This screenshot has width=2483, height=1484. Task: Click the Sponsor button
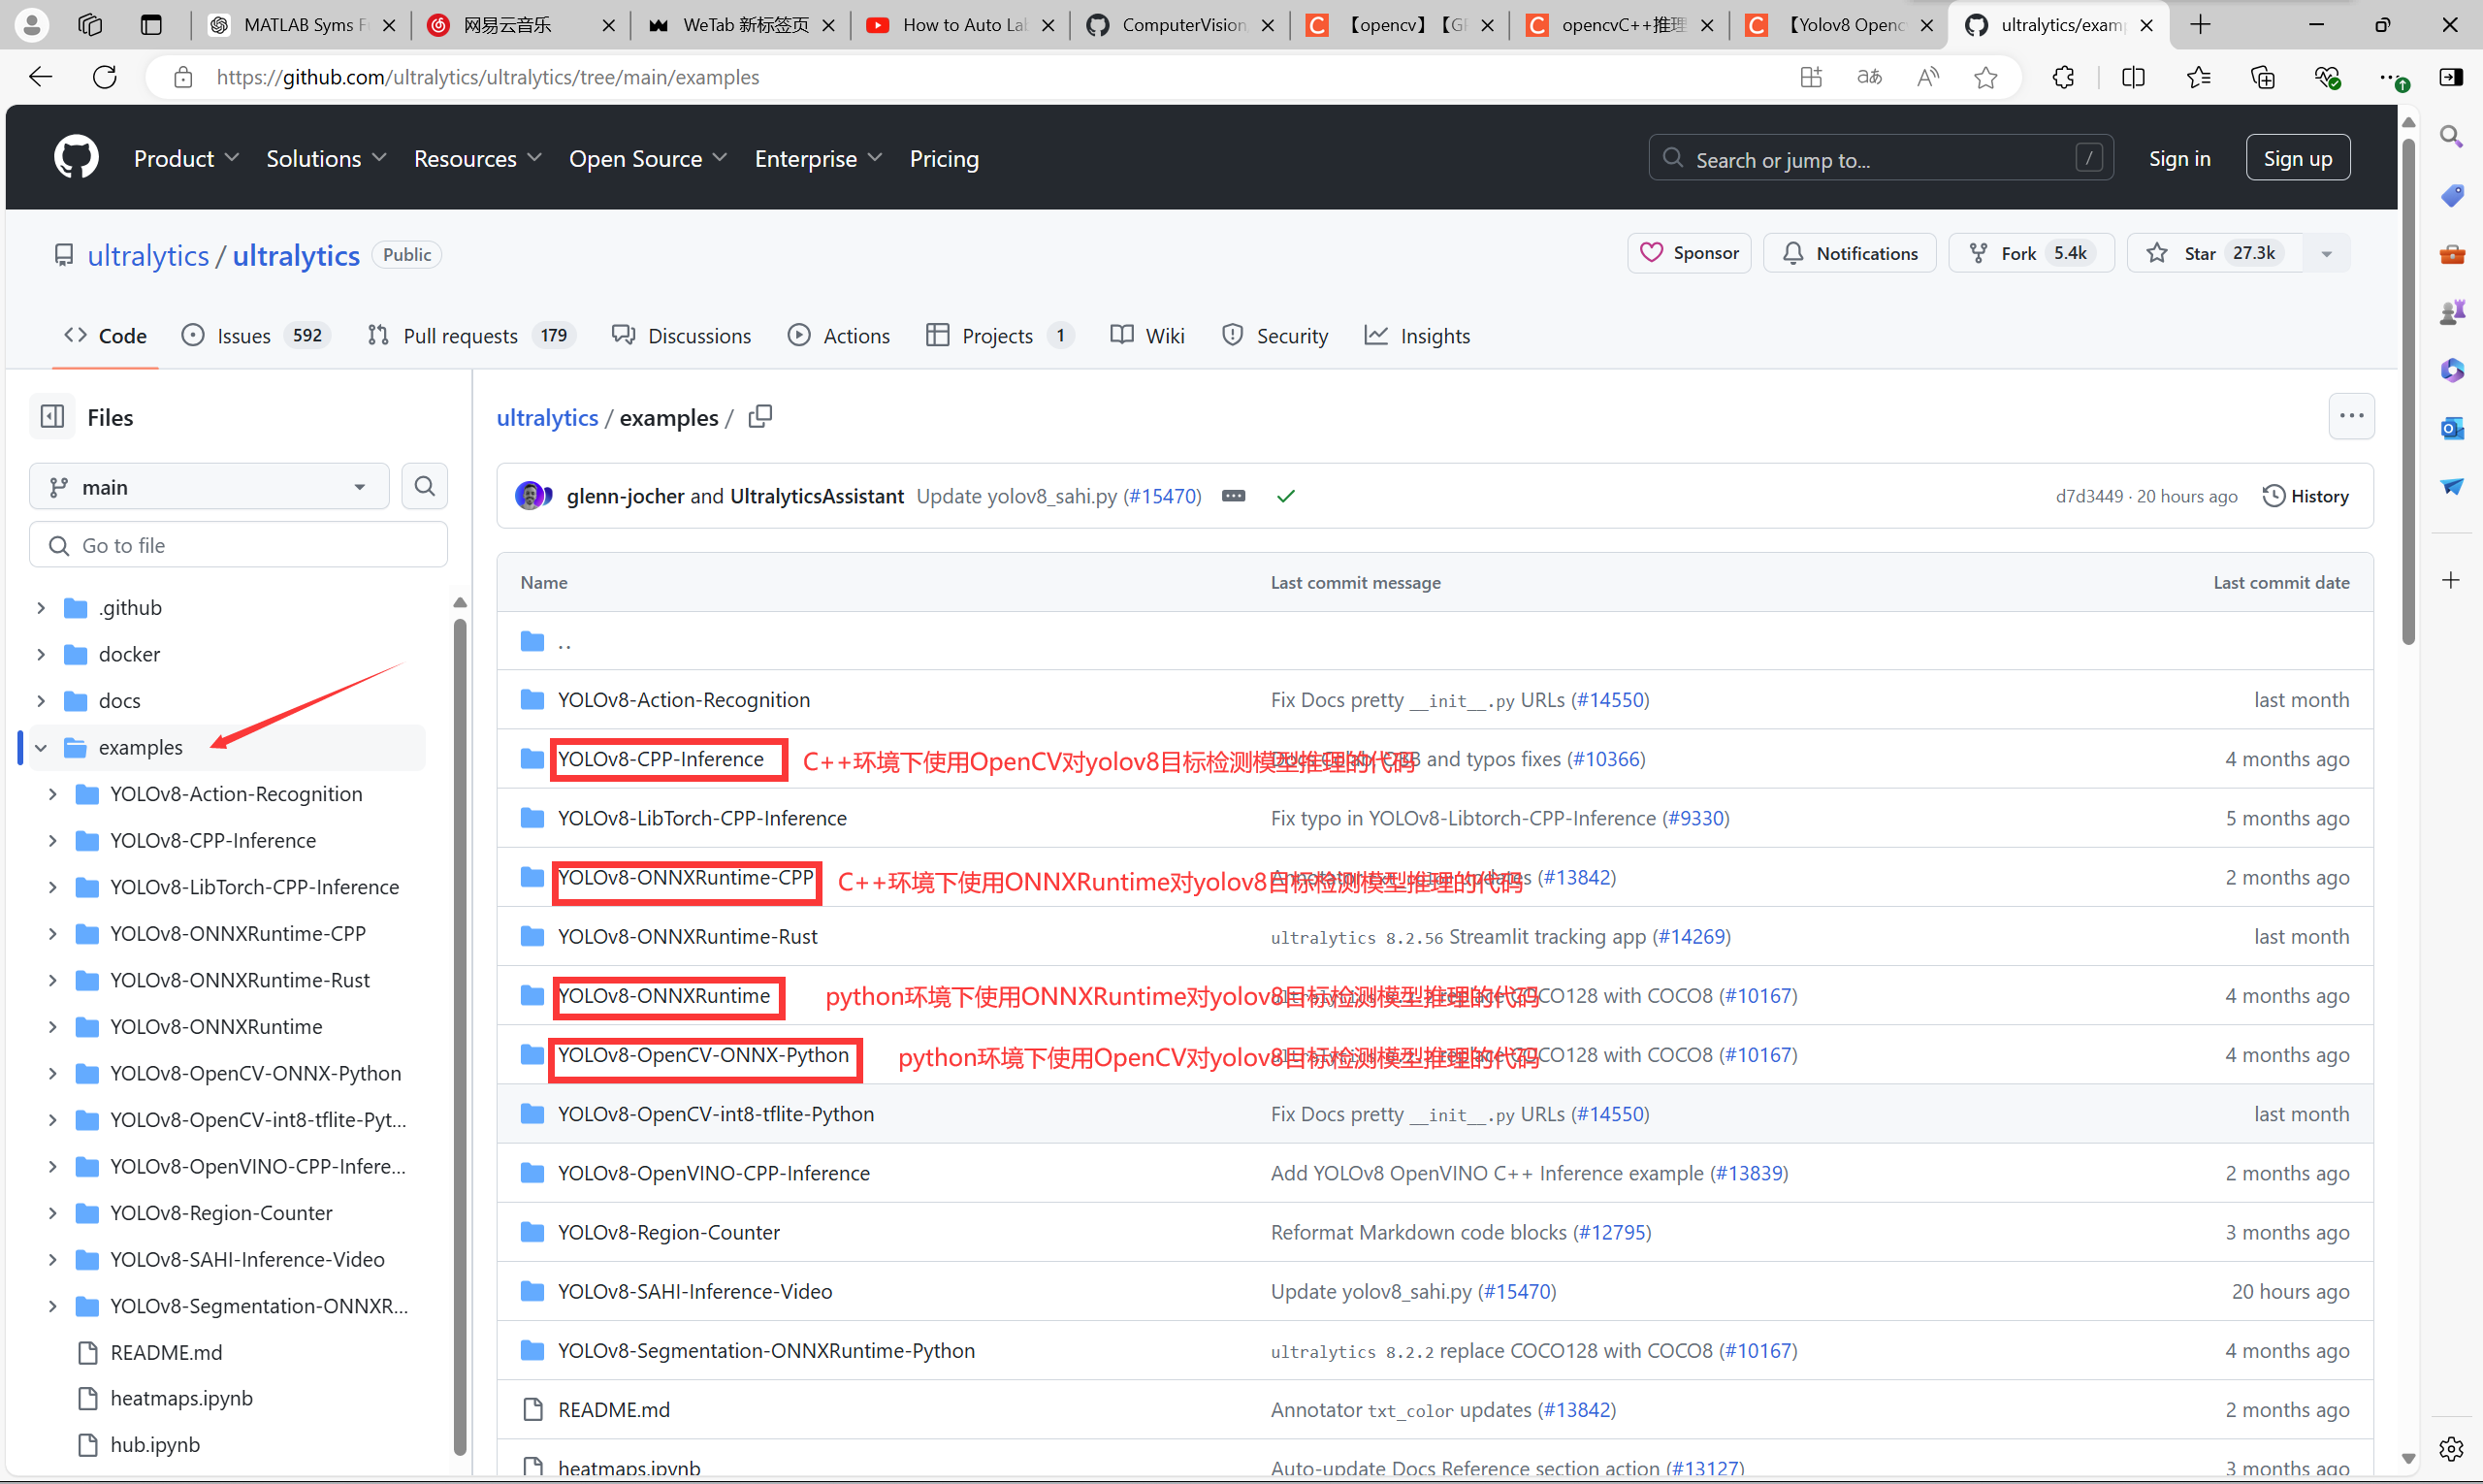click(x=1689, y=253)
